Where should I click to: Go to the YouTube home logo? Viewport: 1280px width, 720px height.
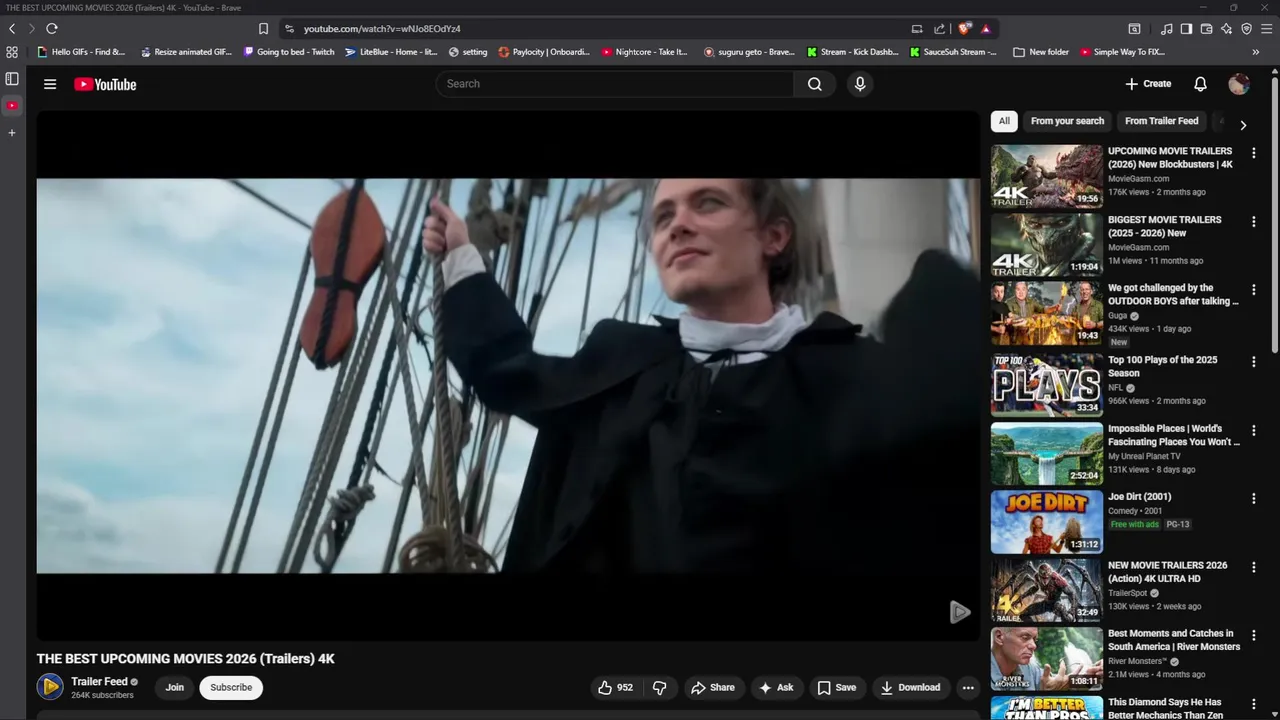point(105,84)
